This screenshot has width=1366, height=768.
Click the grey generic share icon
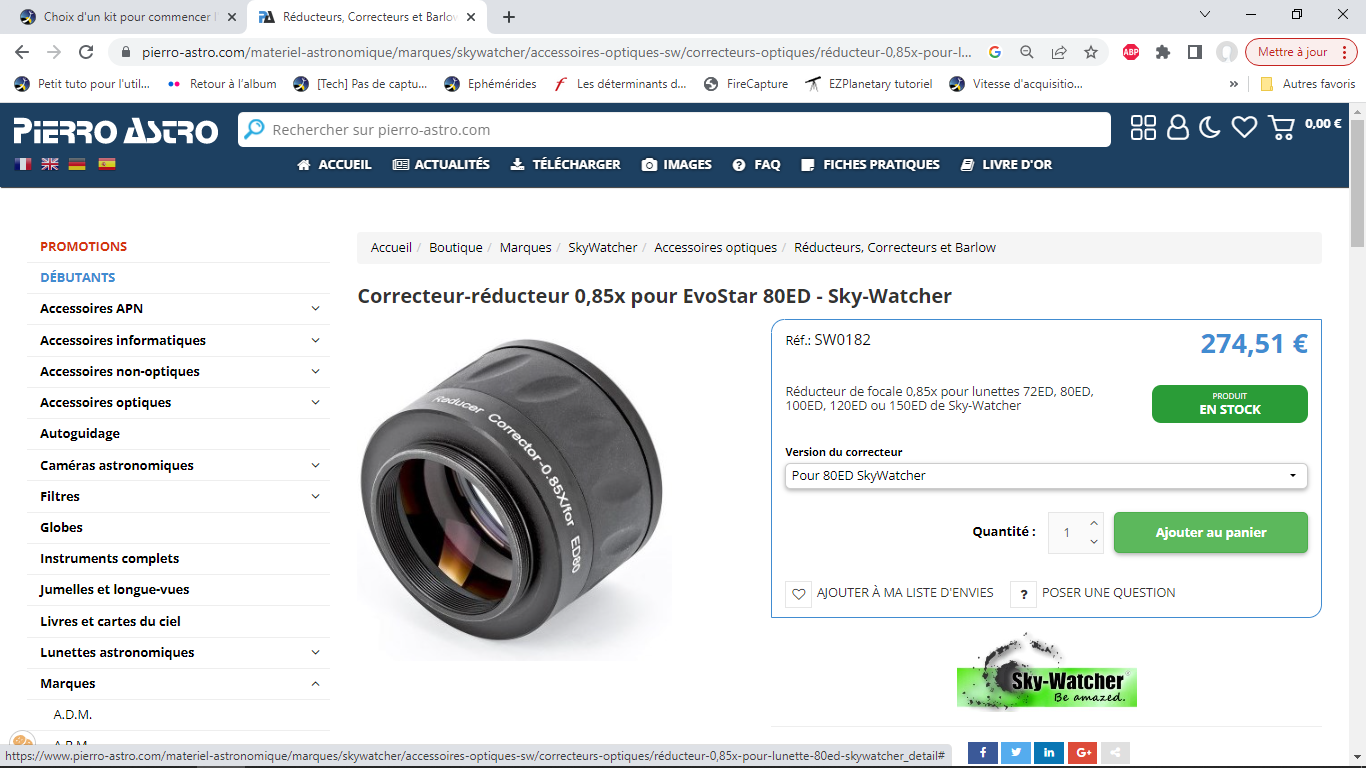[x=1115, y=753]
